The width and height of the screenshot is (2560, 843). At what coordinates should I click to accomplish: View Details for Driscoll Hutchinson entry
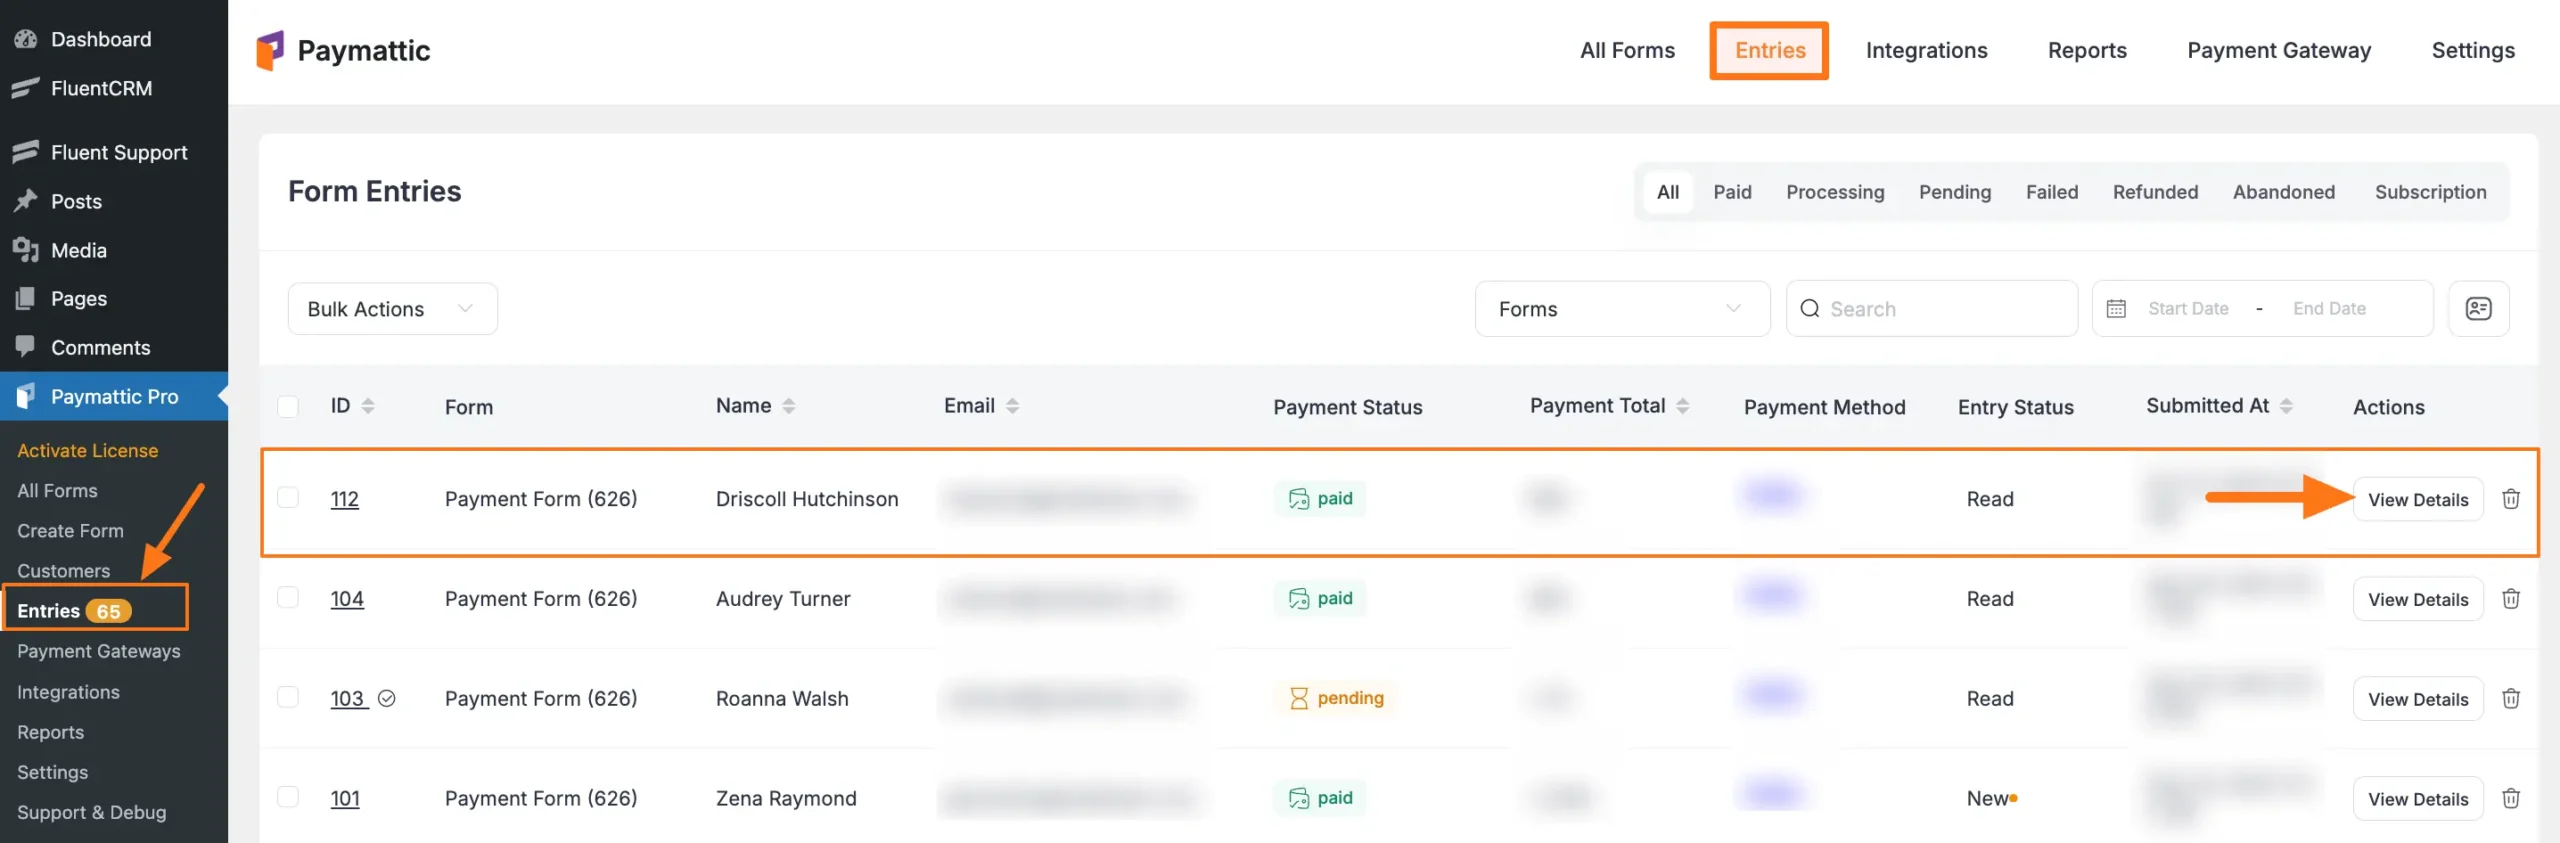(2418, 500)
